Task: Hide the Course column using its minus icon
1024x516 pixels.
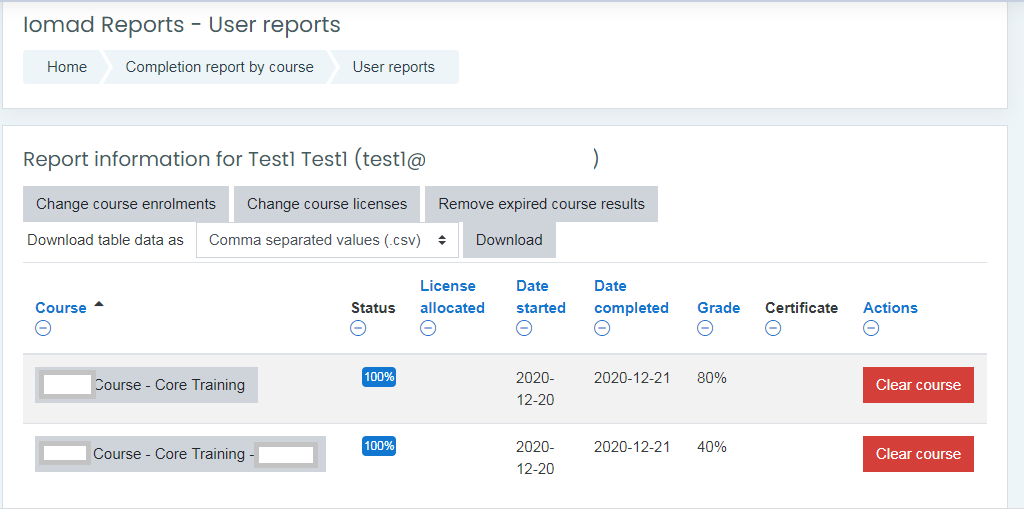Action: 43,329
